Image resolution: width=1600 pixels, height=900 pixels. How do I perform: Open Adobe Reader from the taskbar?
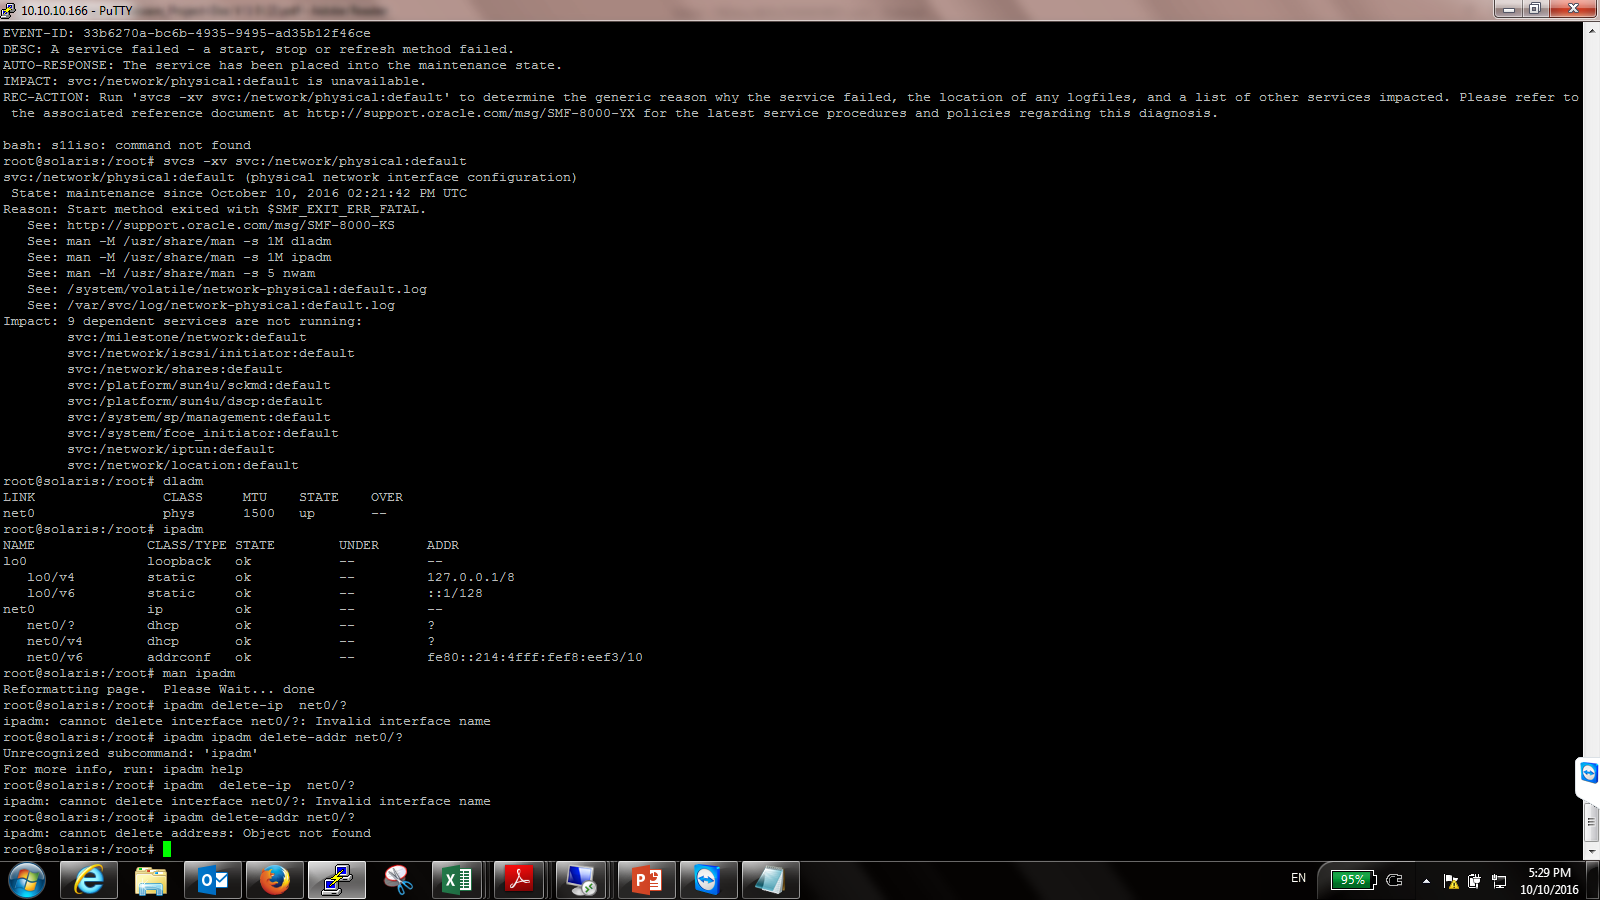(519, 880)
